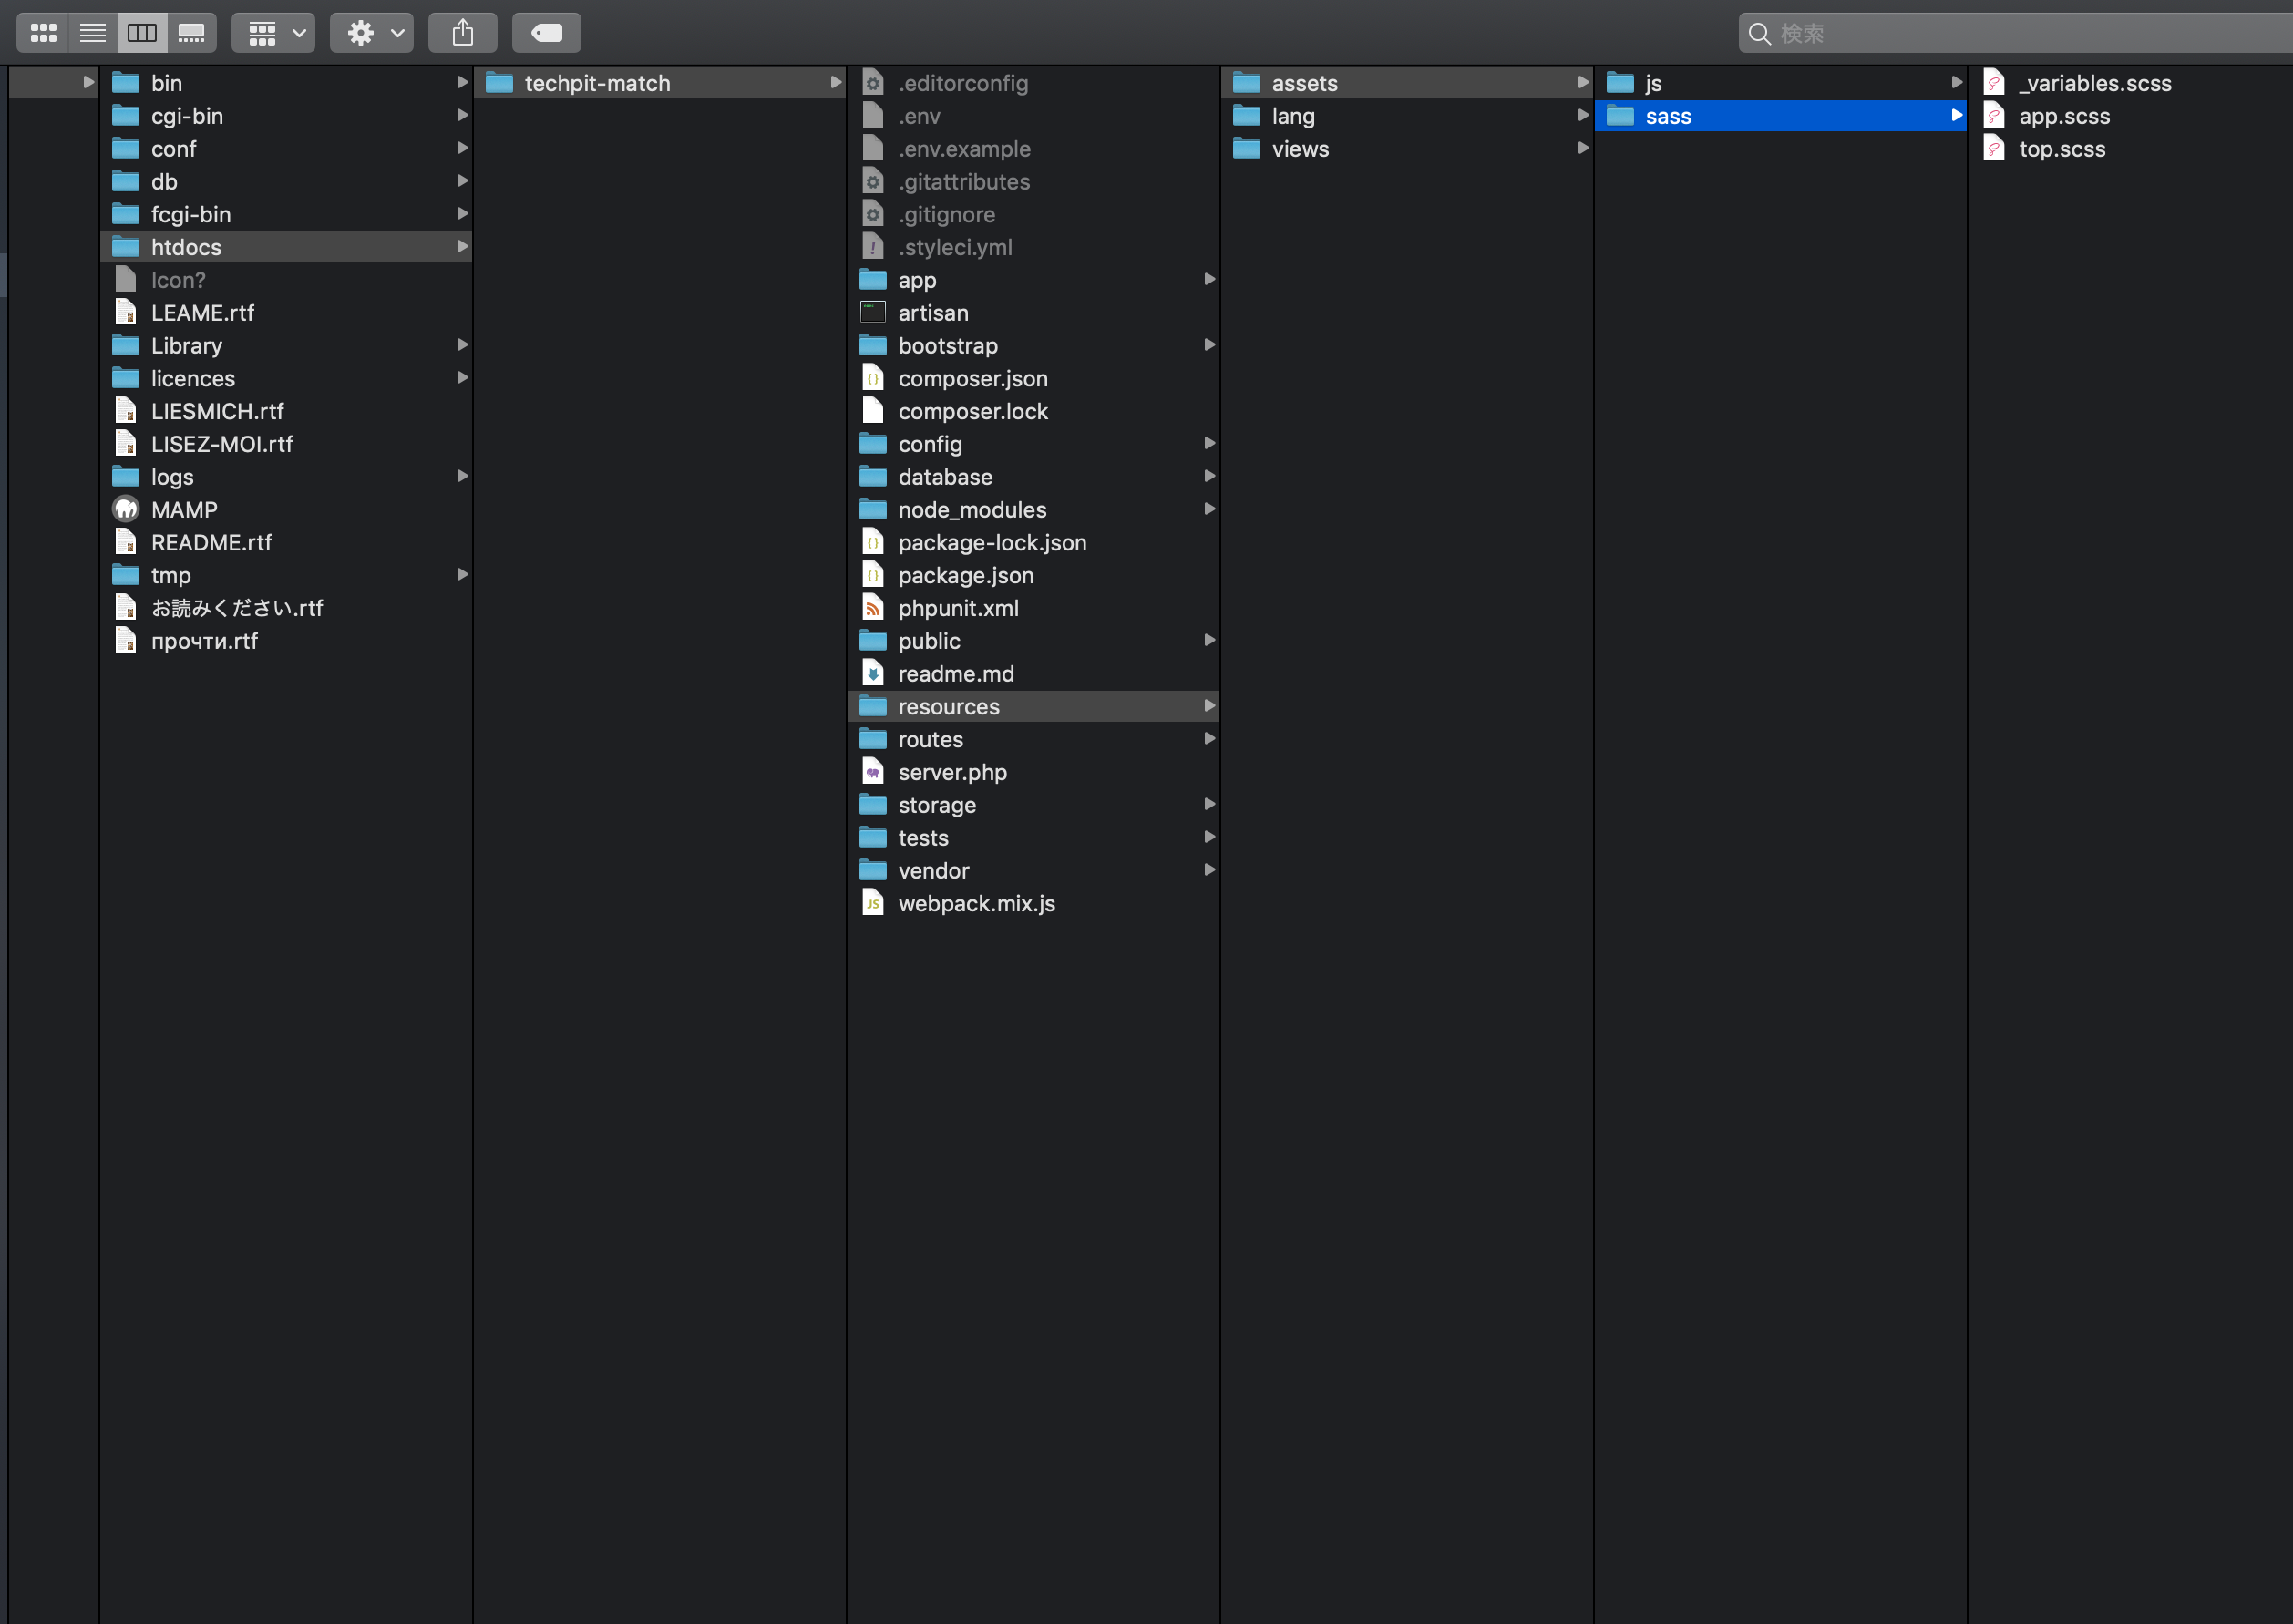Select the MAMP application icon
Viewport: 2293px width, 1624px height.
click(x=126, y=509)
